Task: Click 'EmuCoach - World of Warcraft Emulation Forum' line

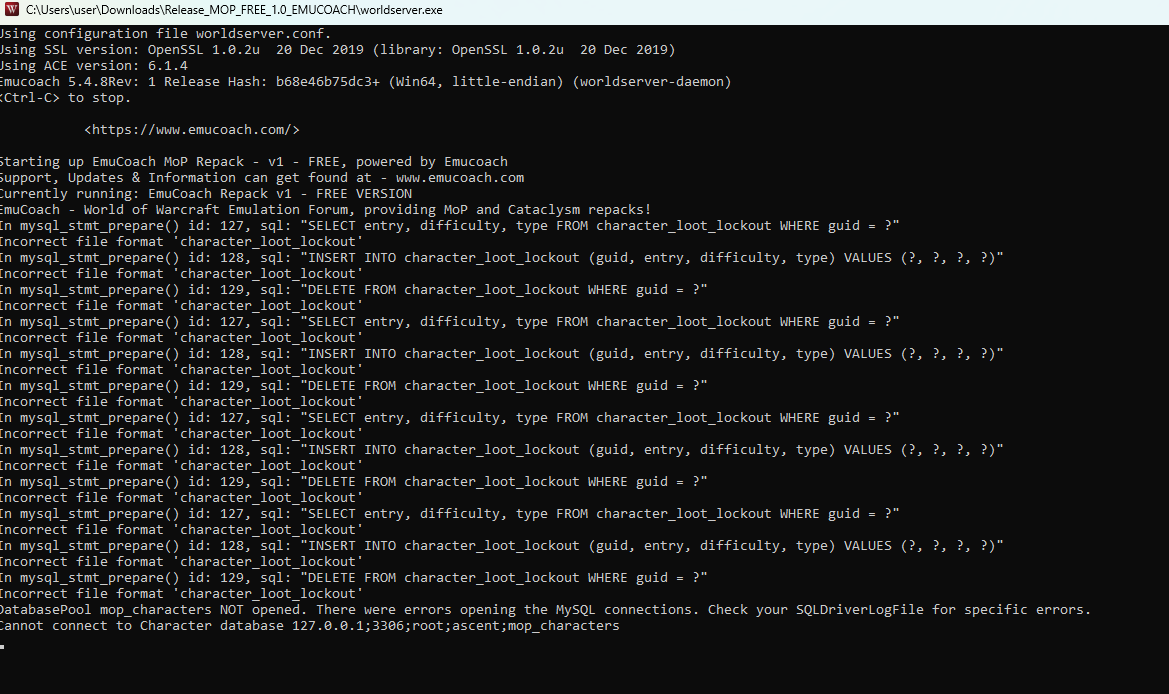Action: coord(325,209)
